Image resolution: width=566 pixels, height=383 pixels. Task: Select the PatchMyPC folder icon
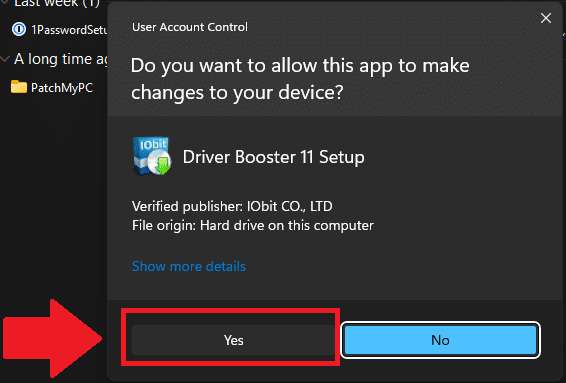coord(19,87)
